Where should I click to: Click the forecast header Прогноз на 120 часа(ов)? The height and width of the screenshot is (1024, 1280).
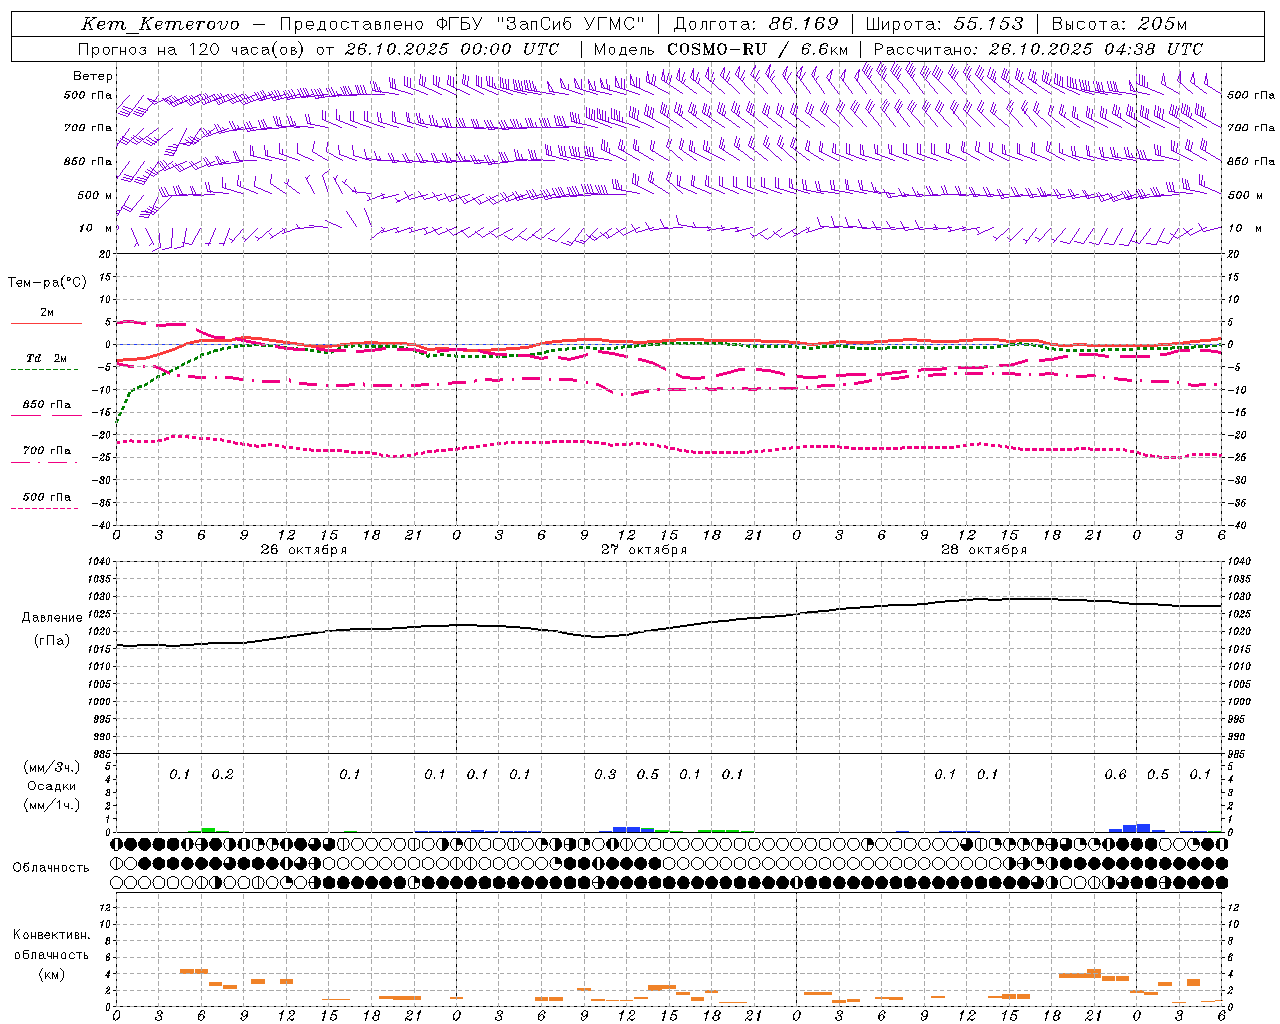[191, 49]
